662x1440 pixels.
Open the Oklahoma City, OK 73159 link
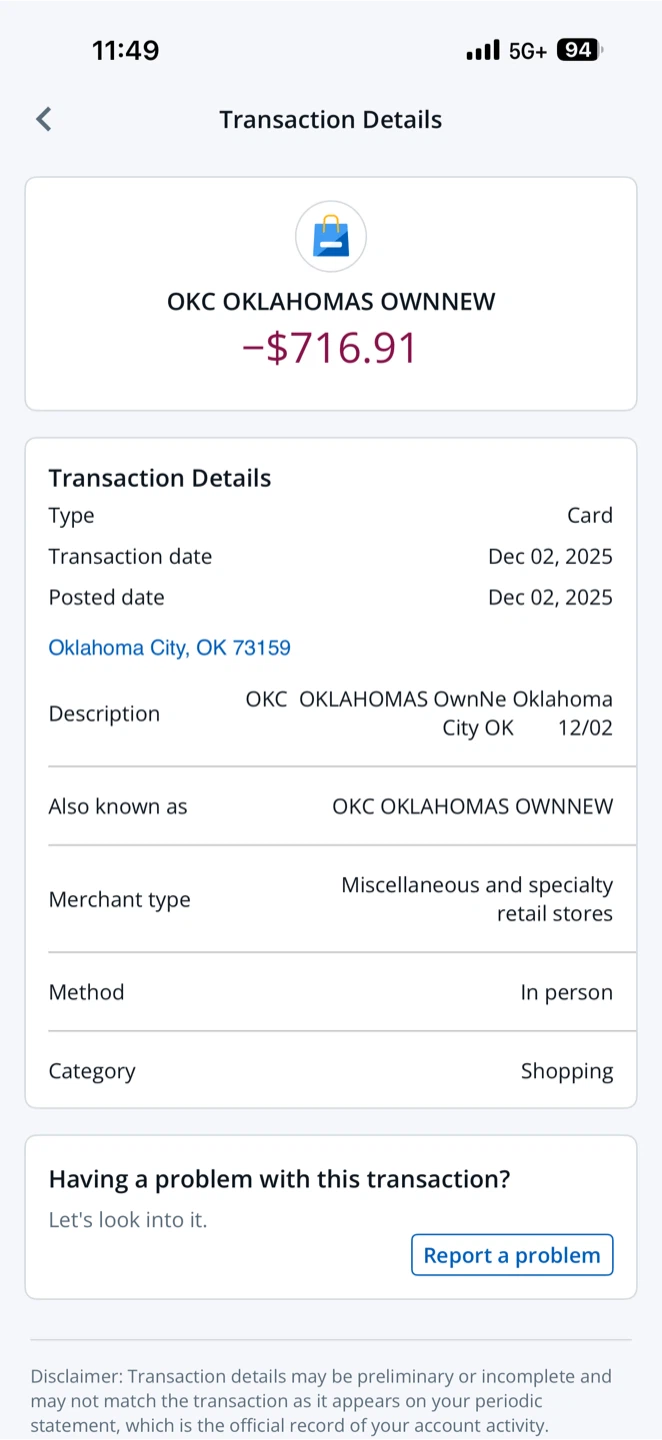pyautogui.click(x=170, y=648)
